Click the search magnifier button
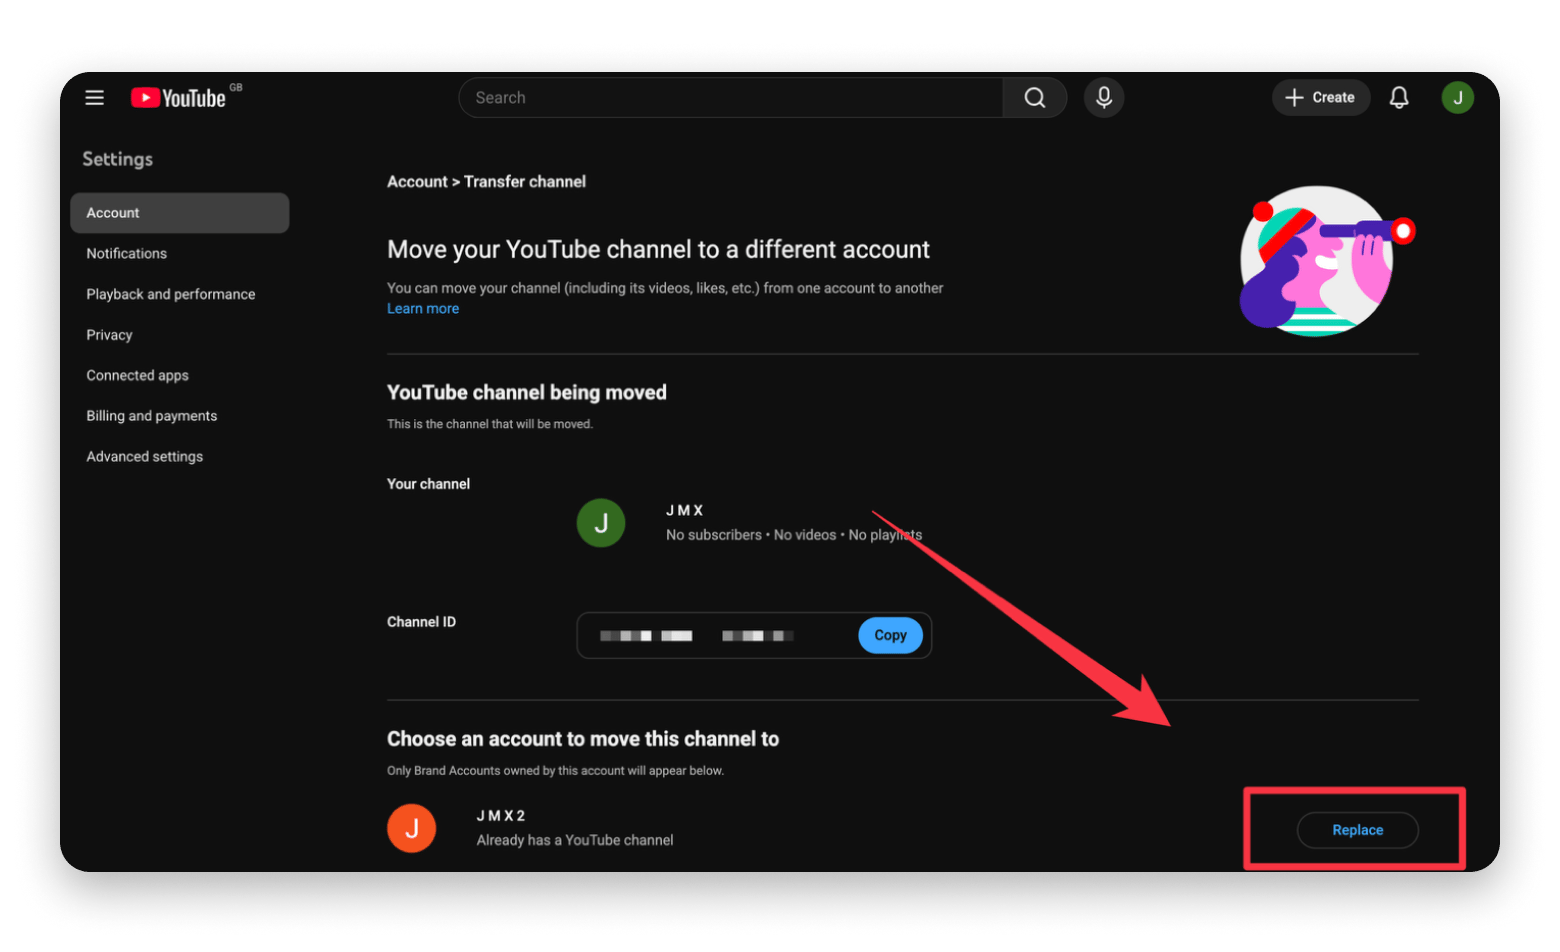 click(x=1034, y=98)
